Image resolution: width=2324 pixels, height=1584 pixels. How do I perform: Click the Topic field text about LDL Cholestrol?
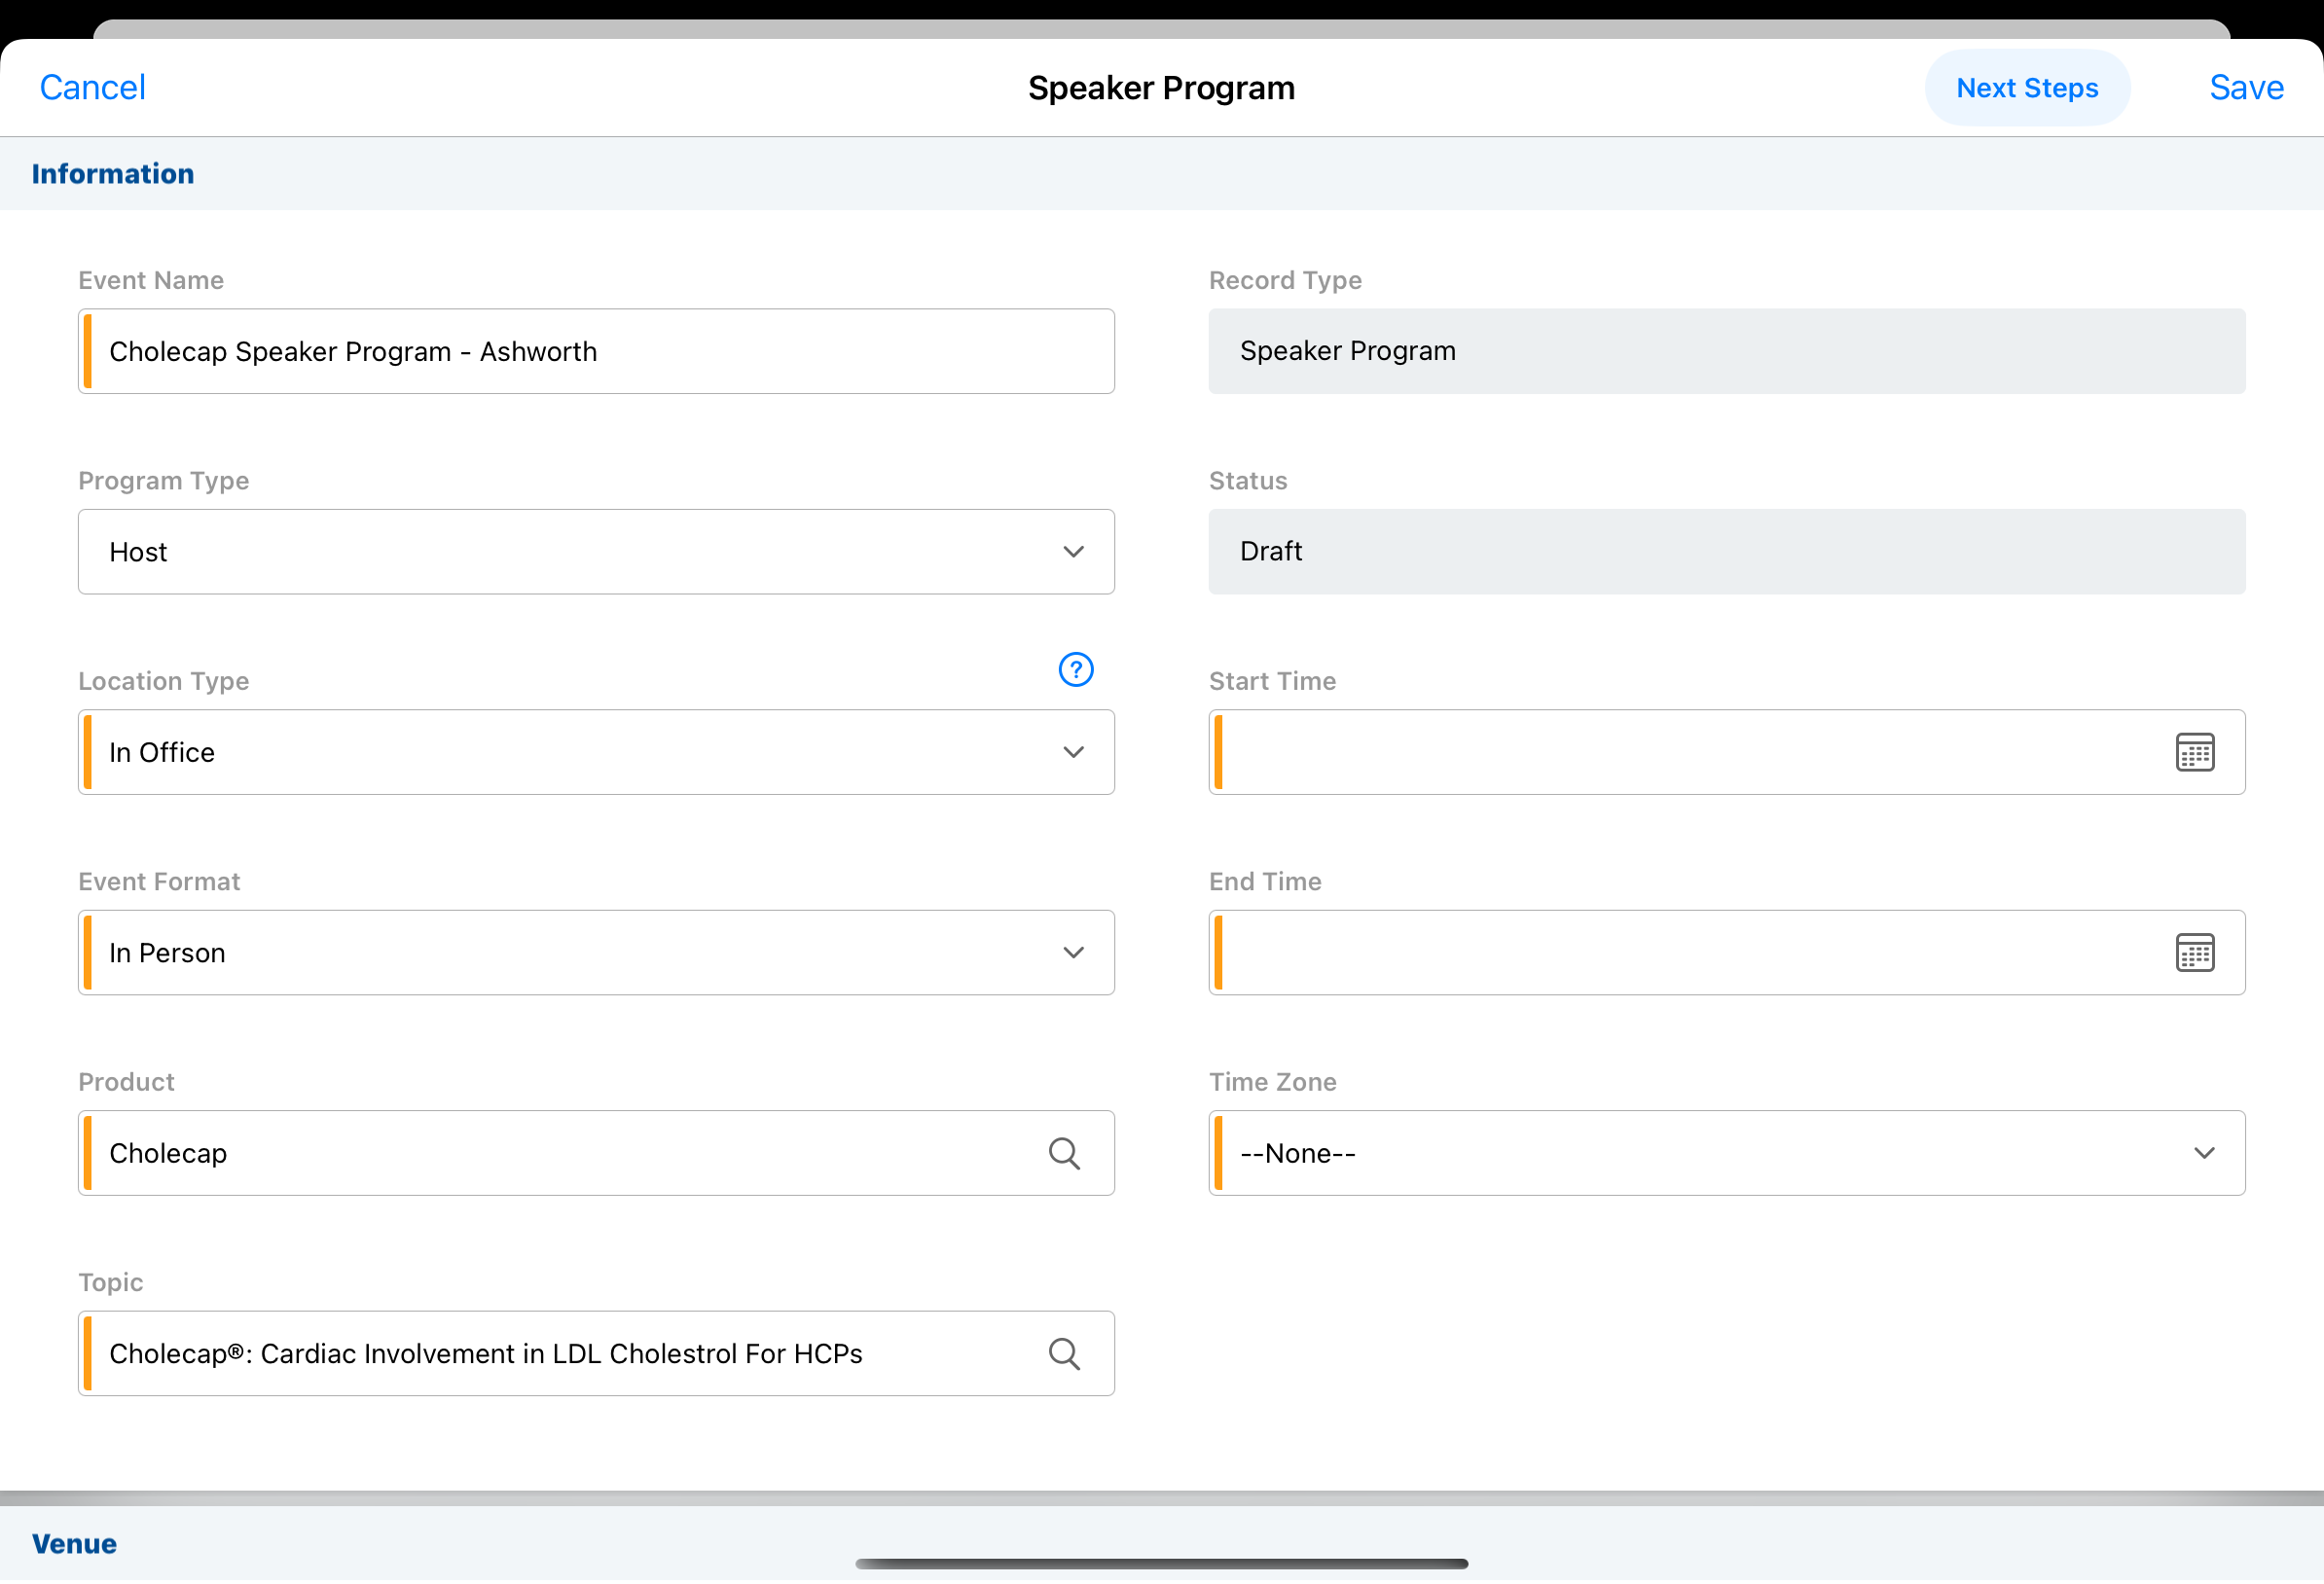tap(486, 1354)
